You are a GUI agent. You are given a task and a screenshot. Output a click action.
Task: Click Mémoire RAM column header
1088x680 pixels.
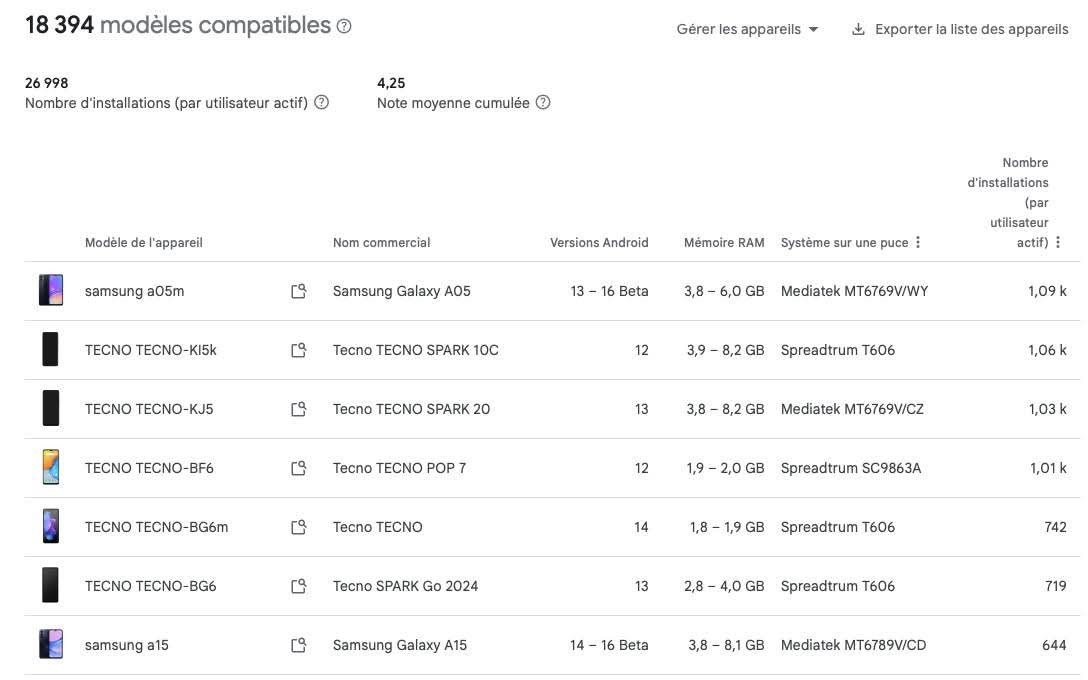click(x=724, y=243)
